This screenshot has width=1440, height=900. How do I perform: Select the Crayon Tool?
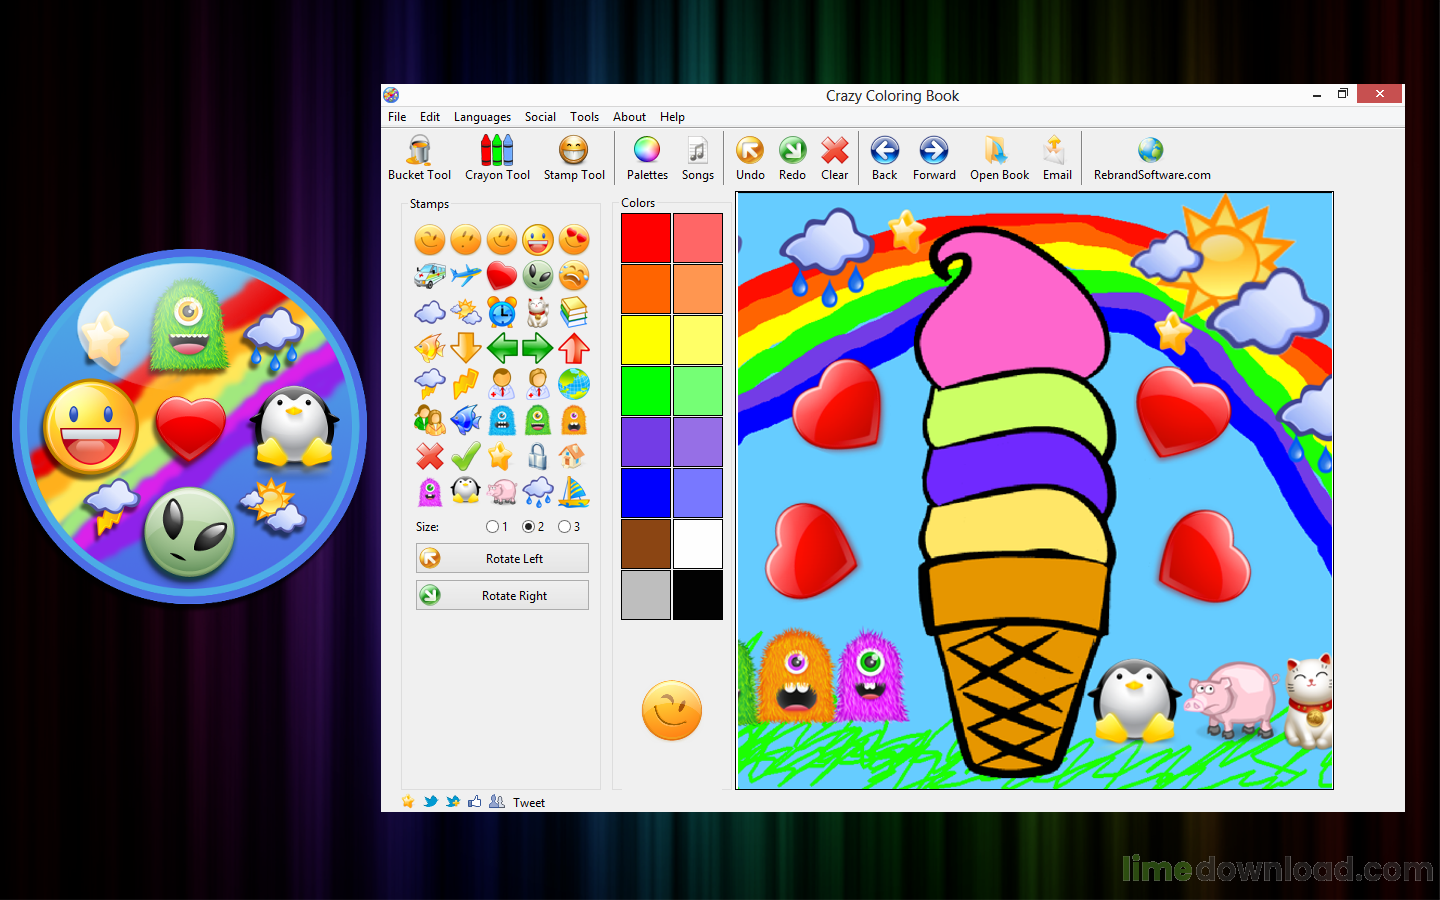pyautogui.click(x=497, y=158)
